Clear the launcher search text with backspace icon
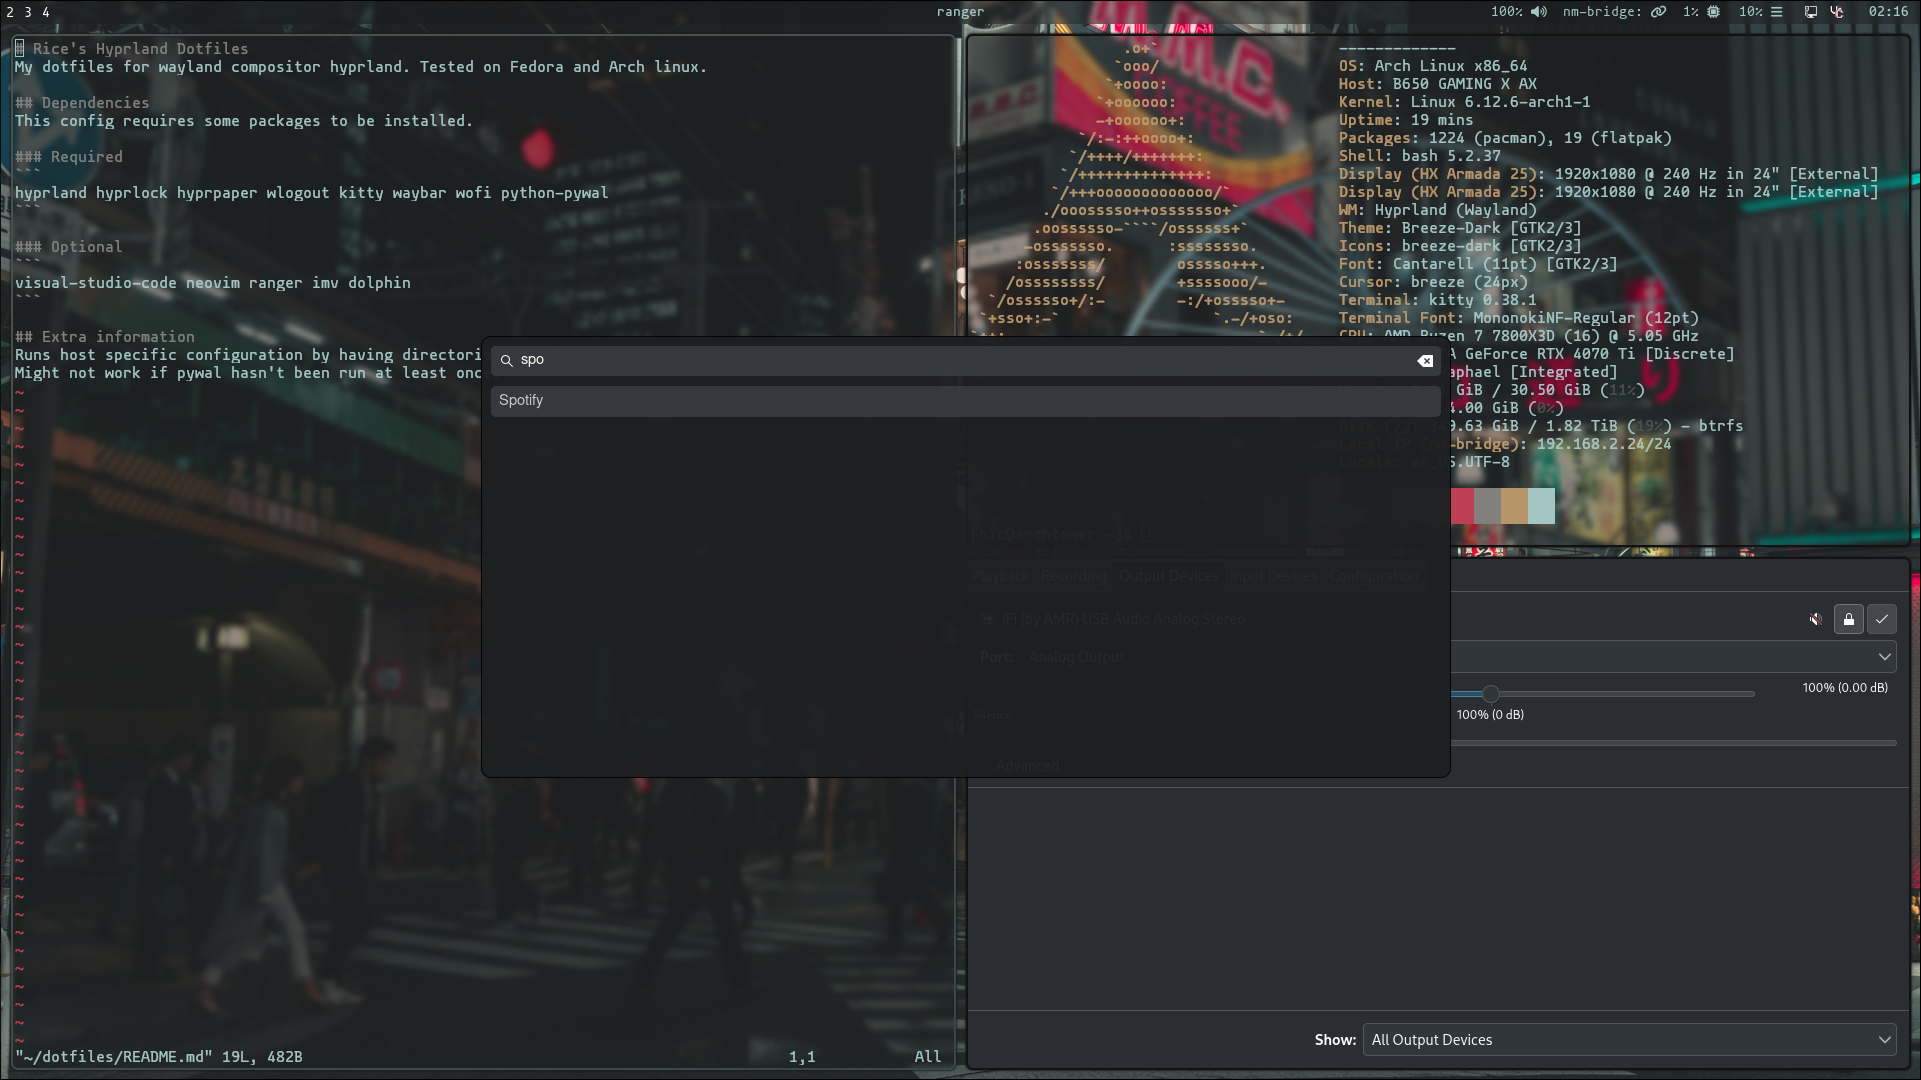The image size is (1921, 1080). pyautogui.click(x=1425, y=361)
